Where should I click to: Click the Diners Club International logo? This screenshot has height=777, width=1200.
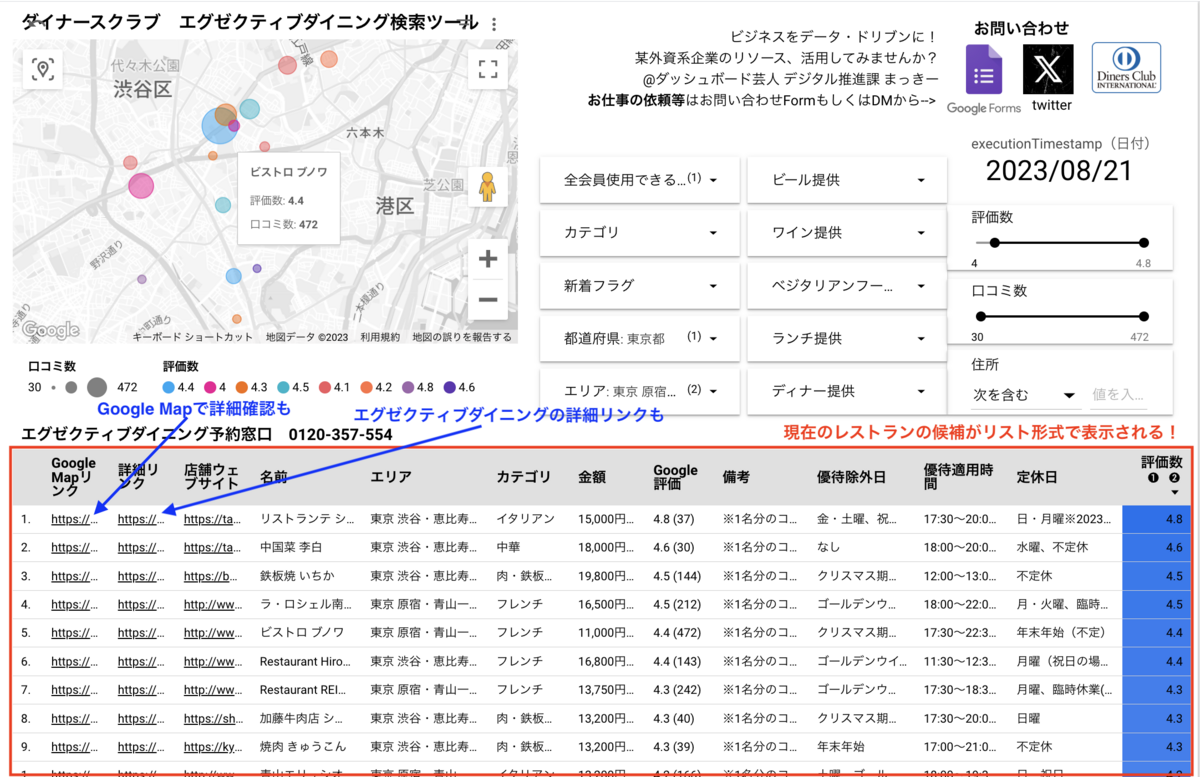pyautogui.click(x=1126, y=68)
